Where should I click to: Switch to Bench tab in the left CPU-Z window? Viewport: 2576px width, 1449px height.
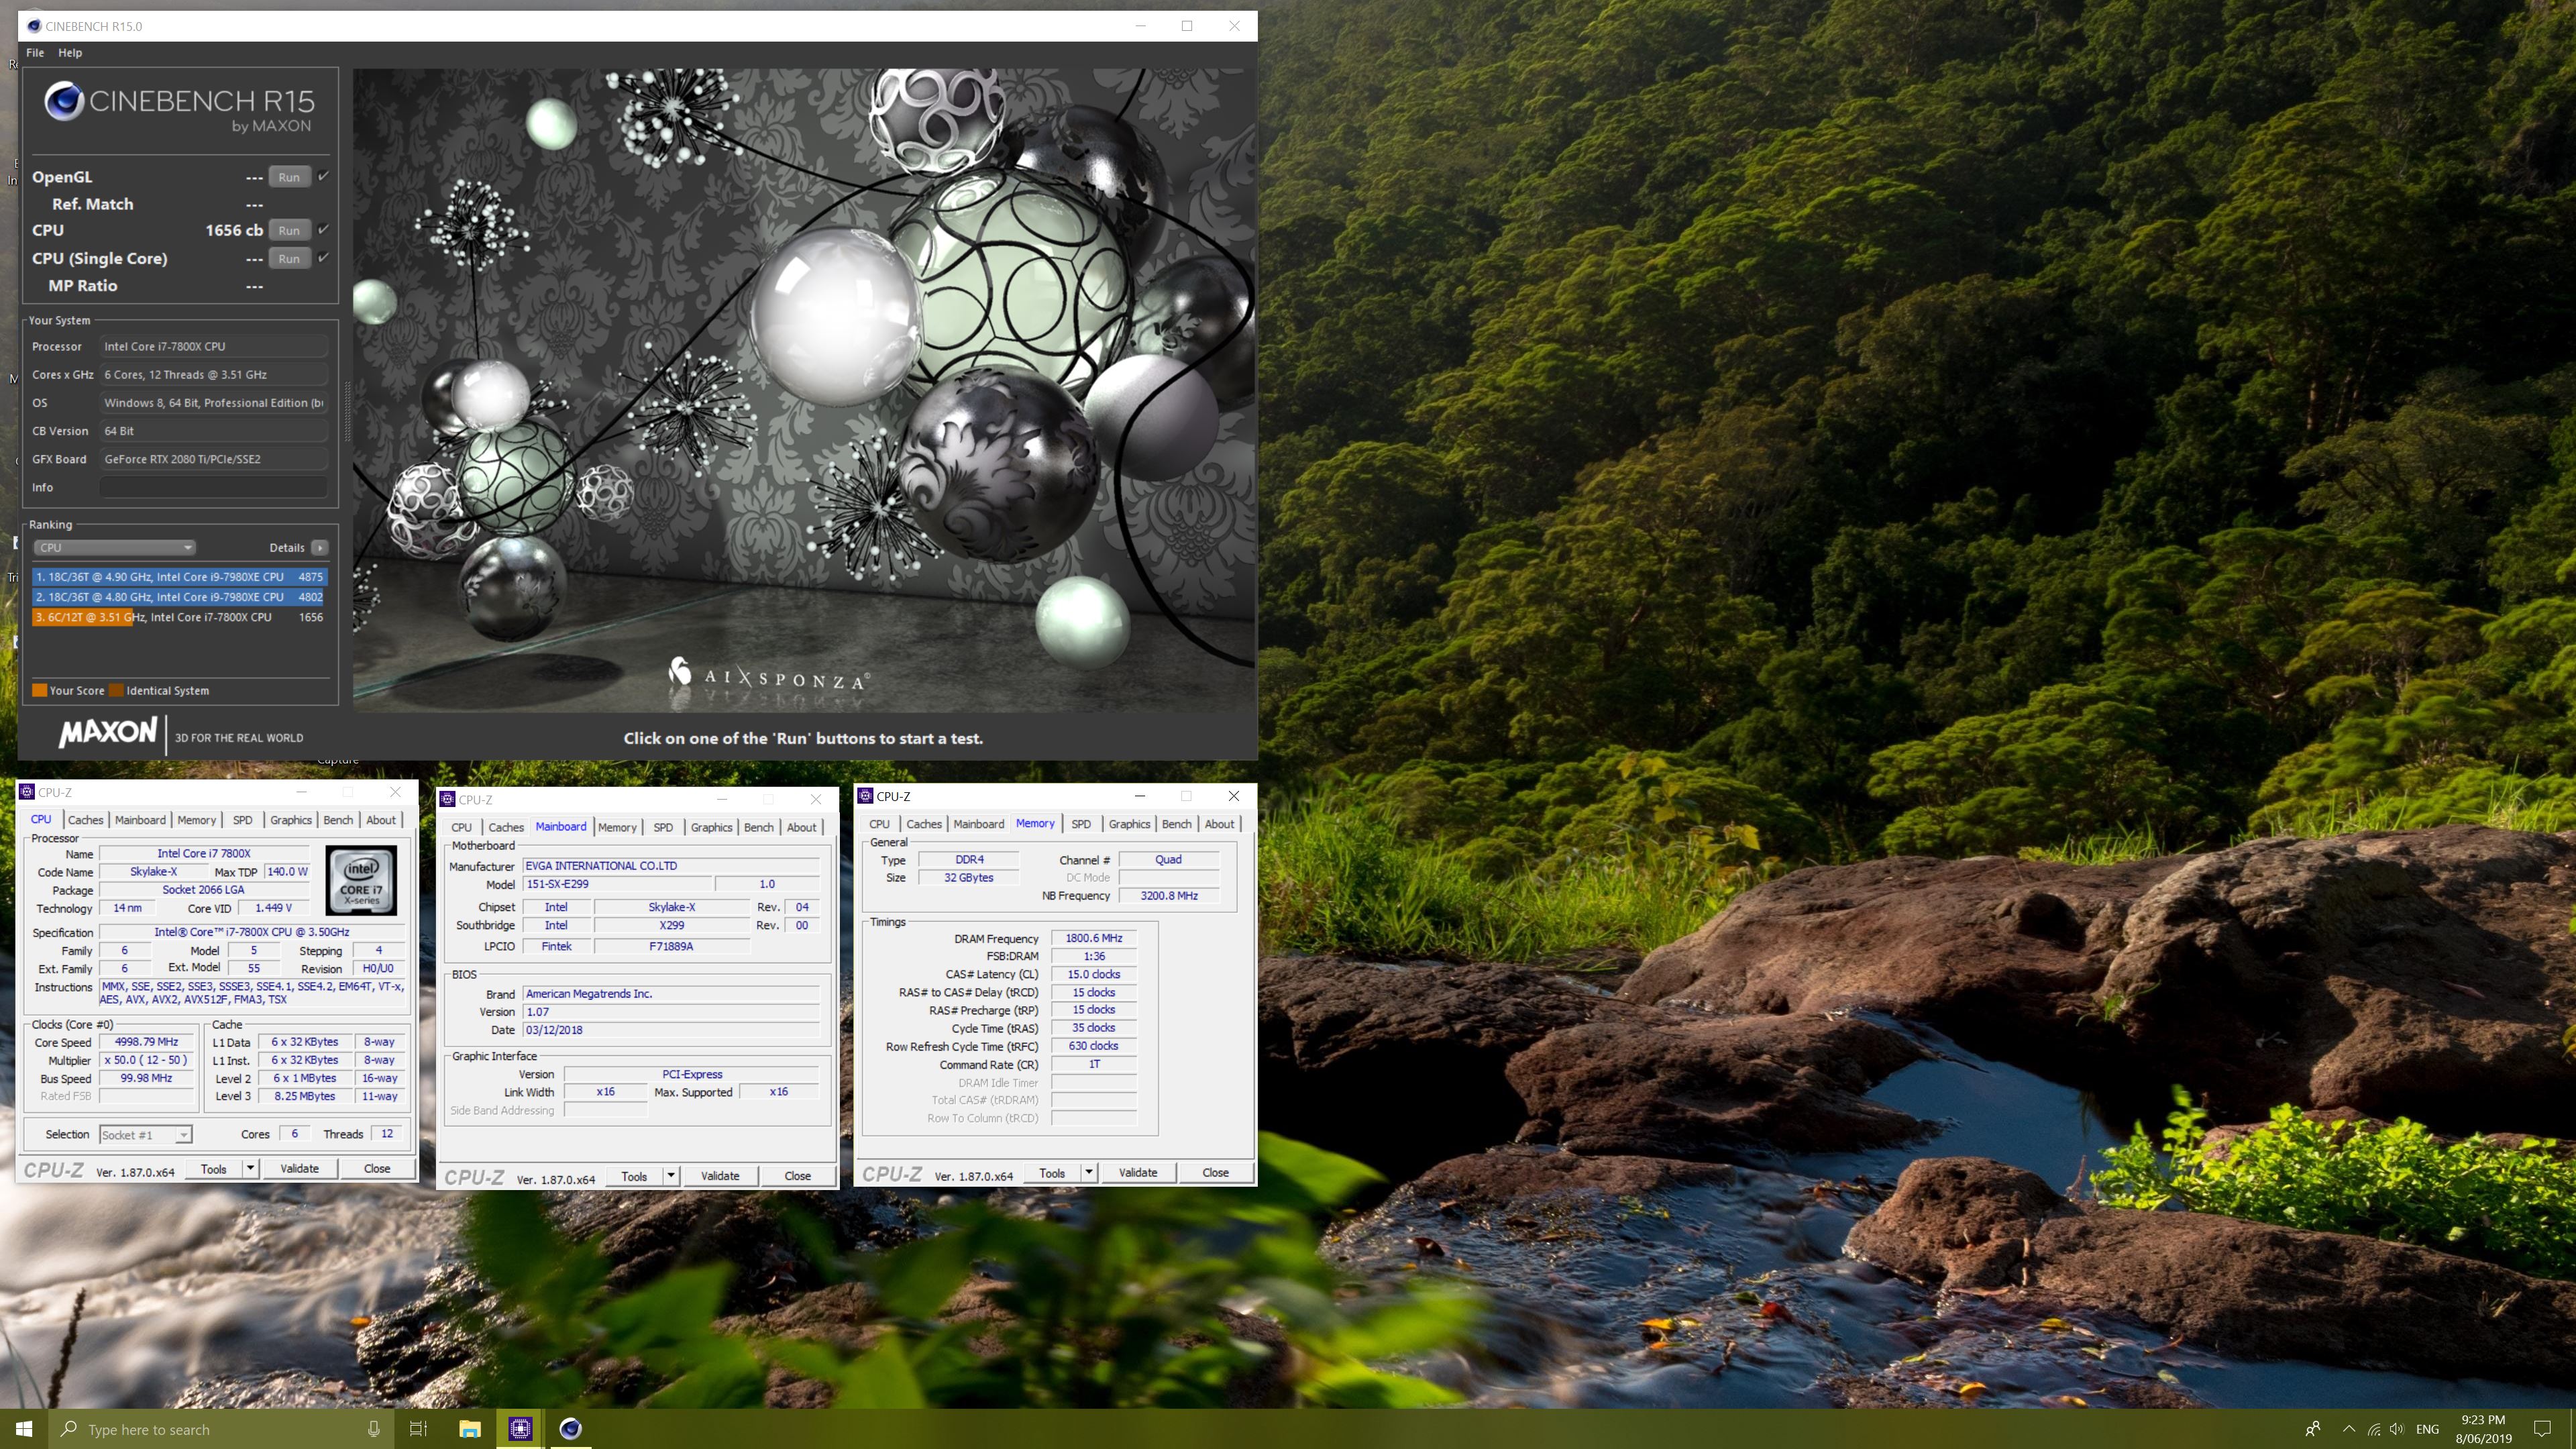point(338,820)
